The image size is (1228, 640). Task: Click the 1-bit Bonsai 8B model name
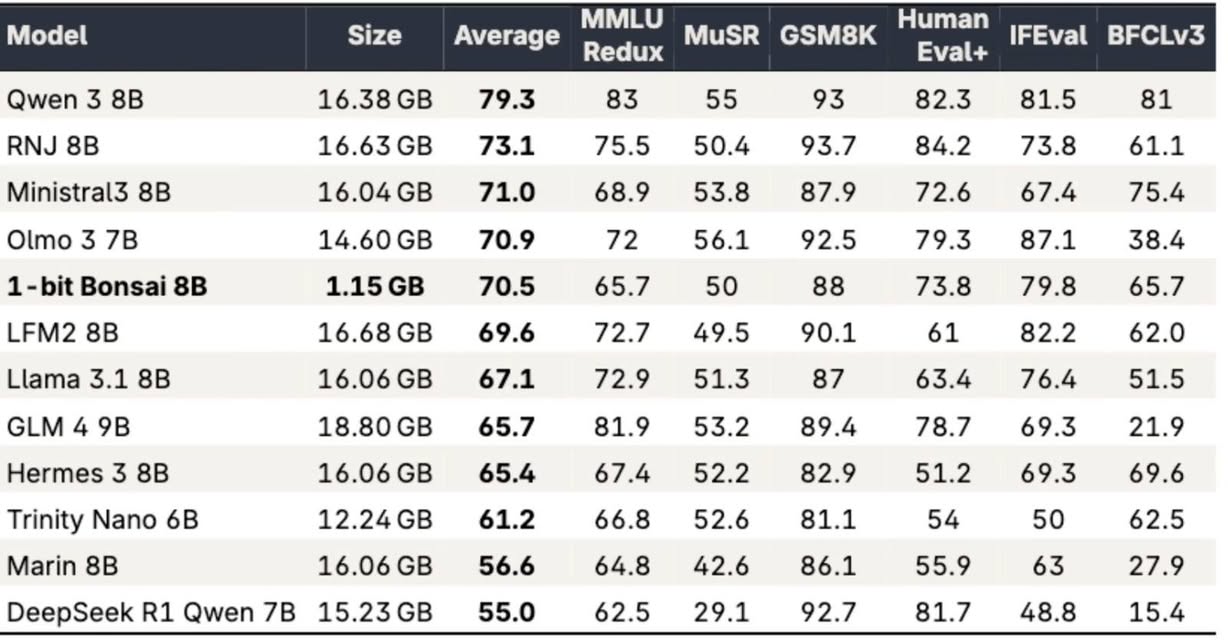coord(107,287)
